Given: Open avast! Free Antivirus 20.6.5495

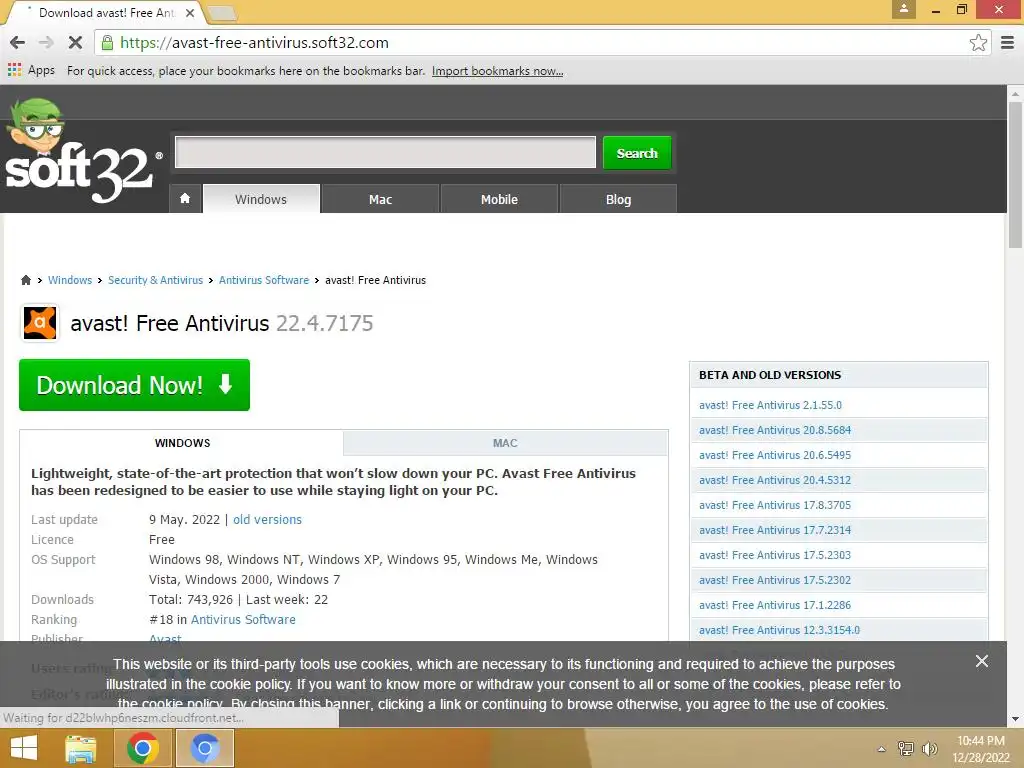Looking at the screenshot, I should 775,455.
